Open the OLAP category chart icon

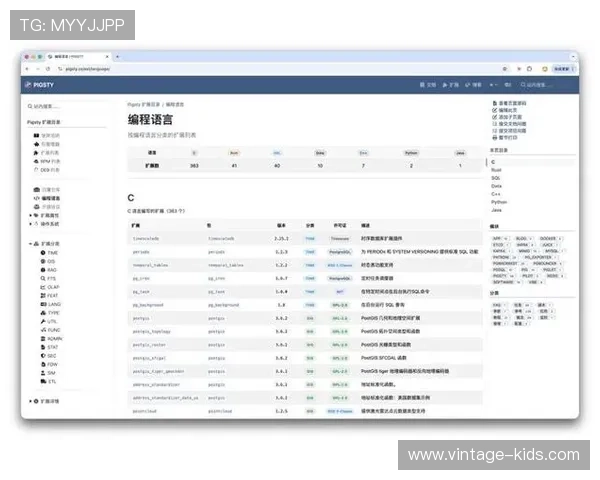(x=43, y=287)
